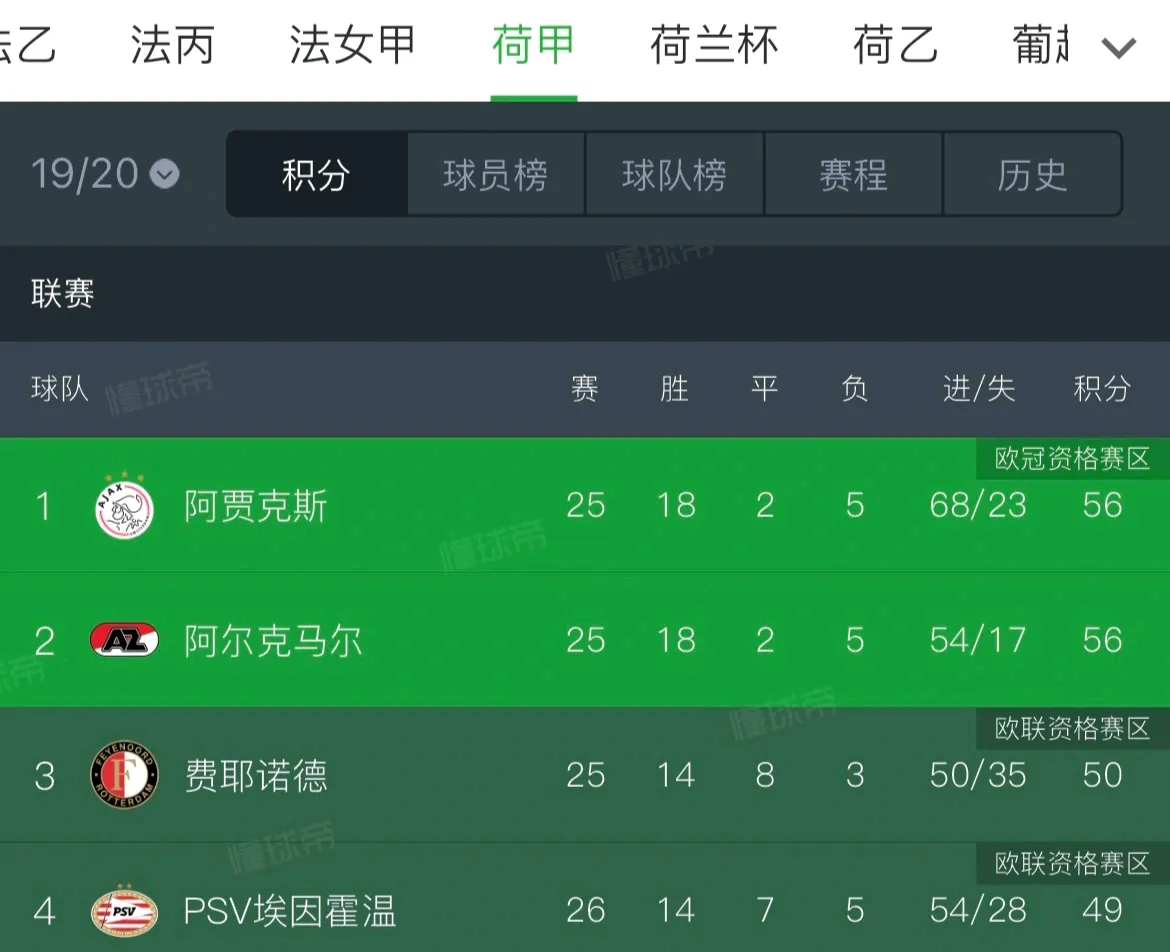Click the AZ Alkmaar team logo
The width and height of the screenshot is (1170, 952).
124,641
